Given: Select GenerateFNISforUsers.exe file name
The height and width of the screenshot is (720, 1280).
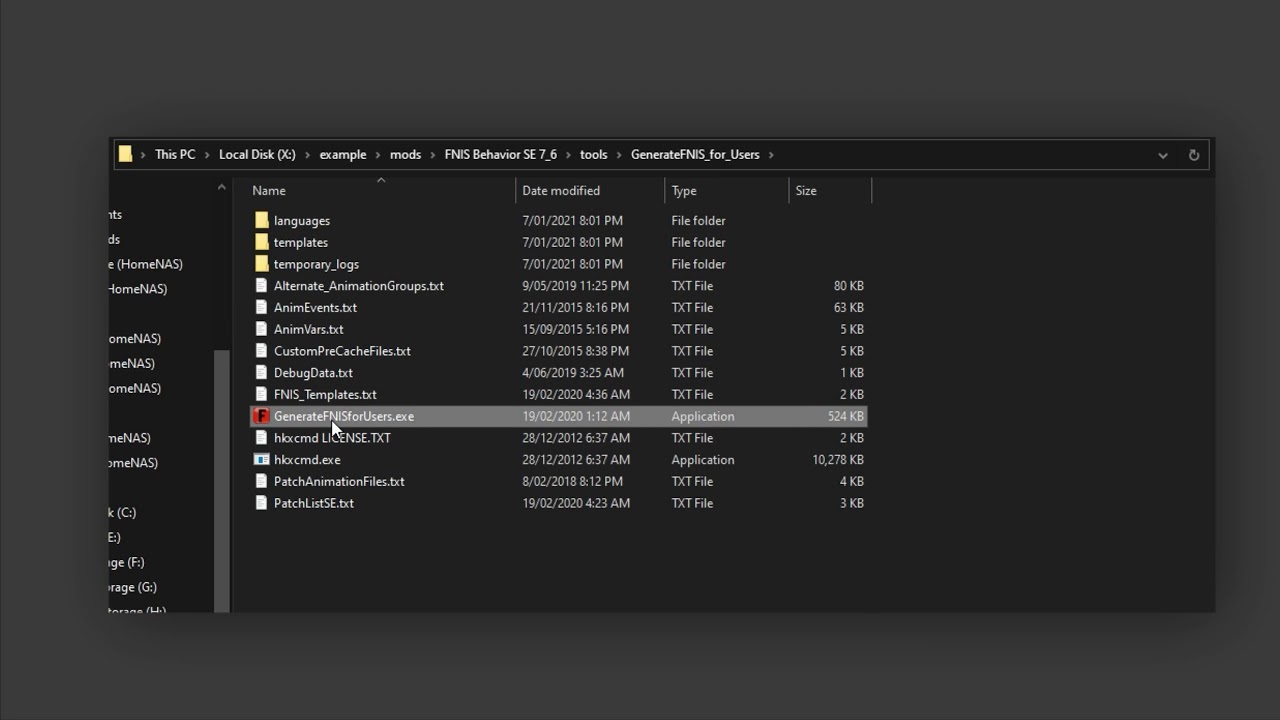Looking at the screenshot, I should [x=344, y=417].
